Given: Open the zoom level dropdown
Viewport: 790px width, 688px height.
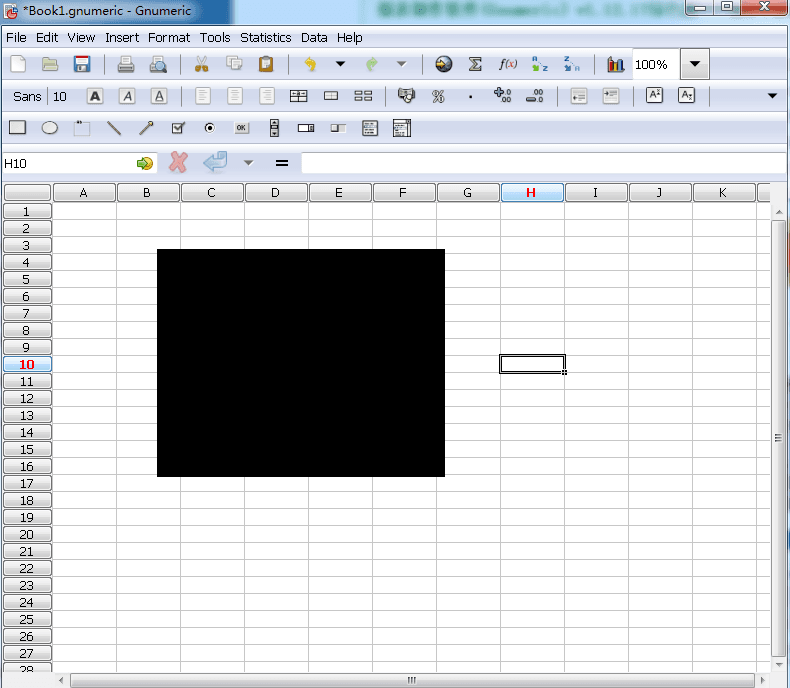Looking at the screenshot, I should pos(695,64).
